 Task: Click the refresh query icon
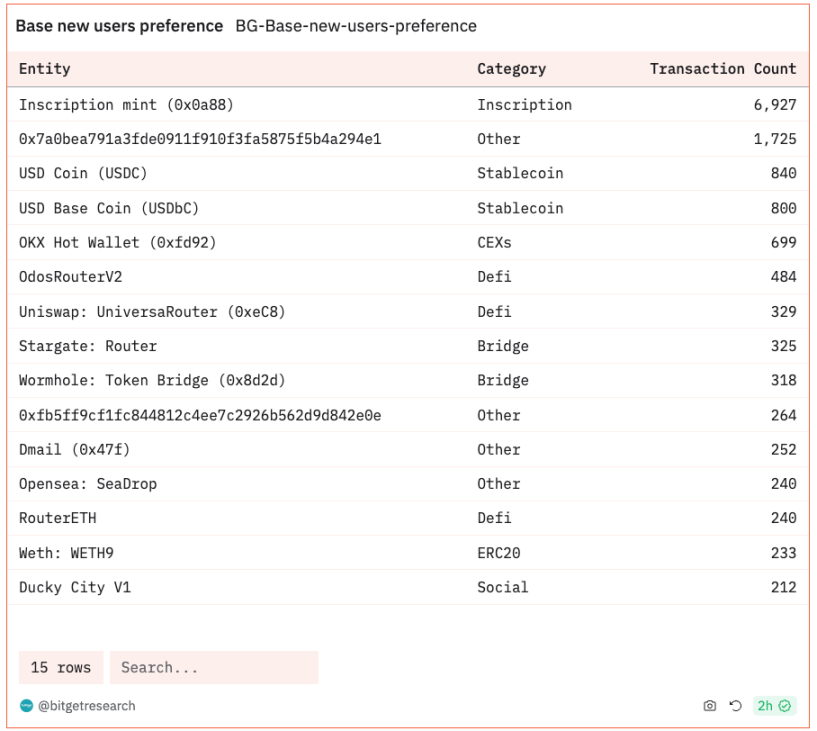735,706
